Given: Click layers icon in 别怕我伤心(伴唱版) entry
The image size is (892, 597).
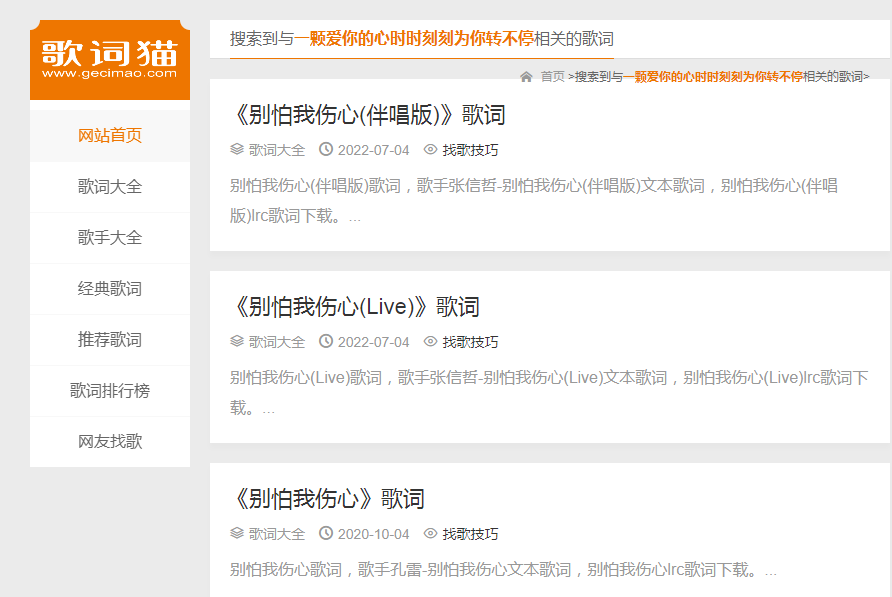Looking at the screenshot, I should click(237, 149).
